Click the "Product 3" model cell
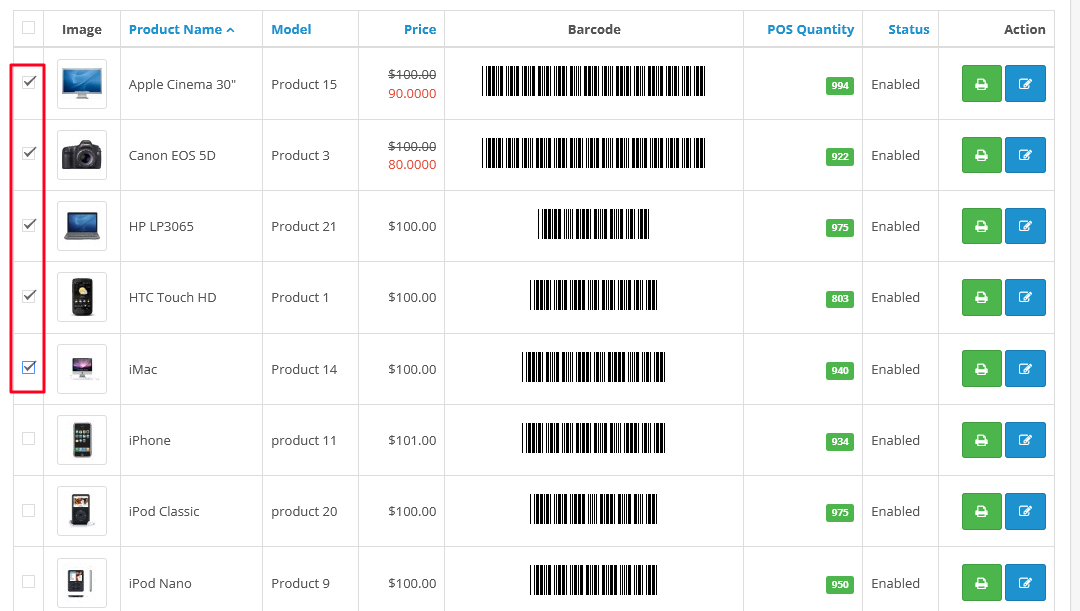The width and height of the screenshot is (1080, 611). (x=300, y=156)
